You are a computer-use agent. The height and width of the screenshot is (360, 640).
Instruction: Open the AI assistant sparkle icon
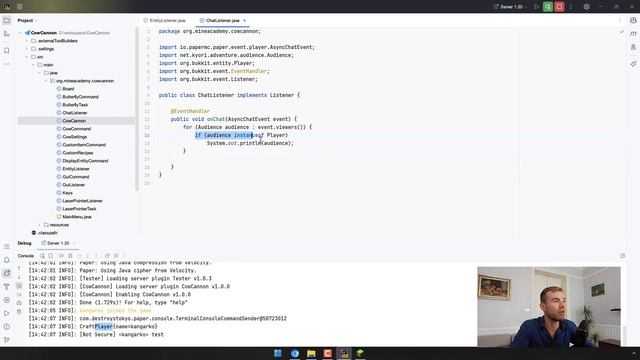[633, 64]
